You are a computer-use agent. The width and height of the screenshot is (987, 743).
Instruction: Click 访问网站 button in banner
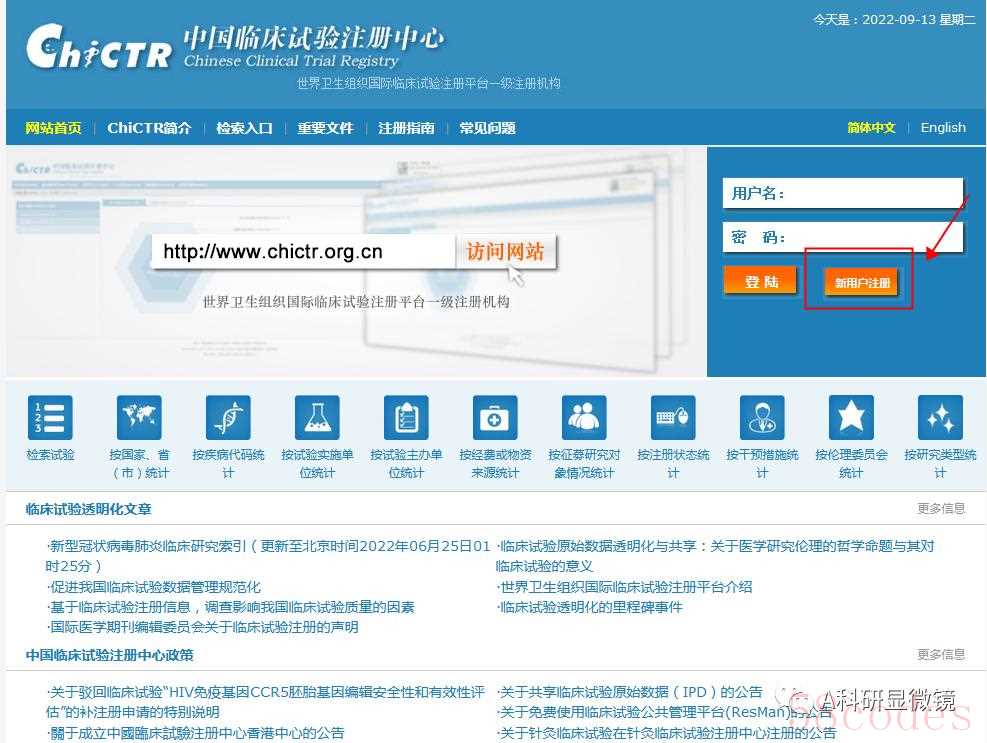(505, 251)
